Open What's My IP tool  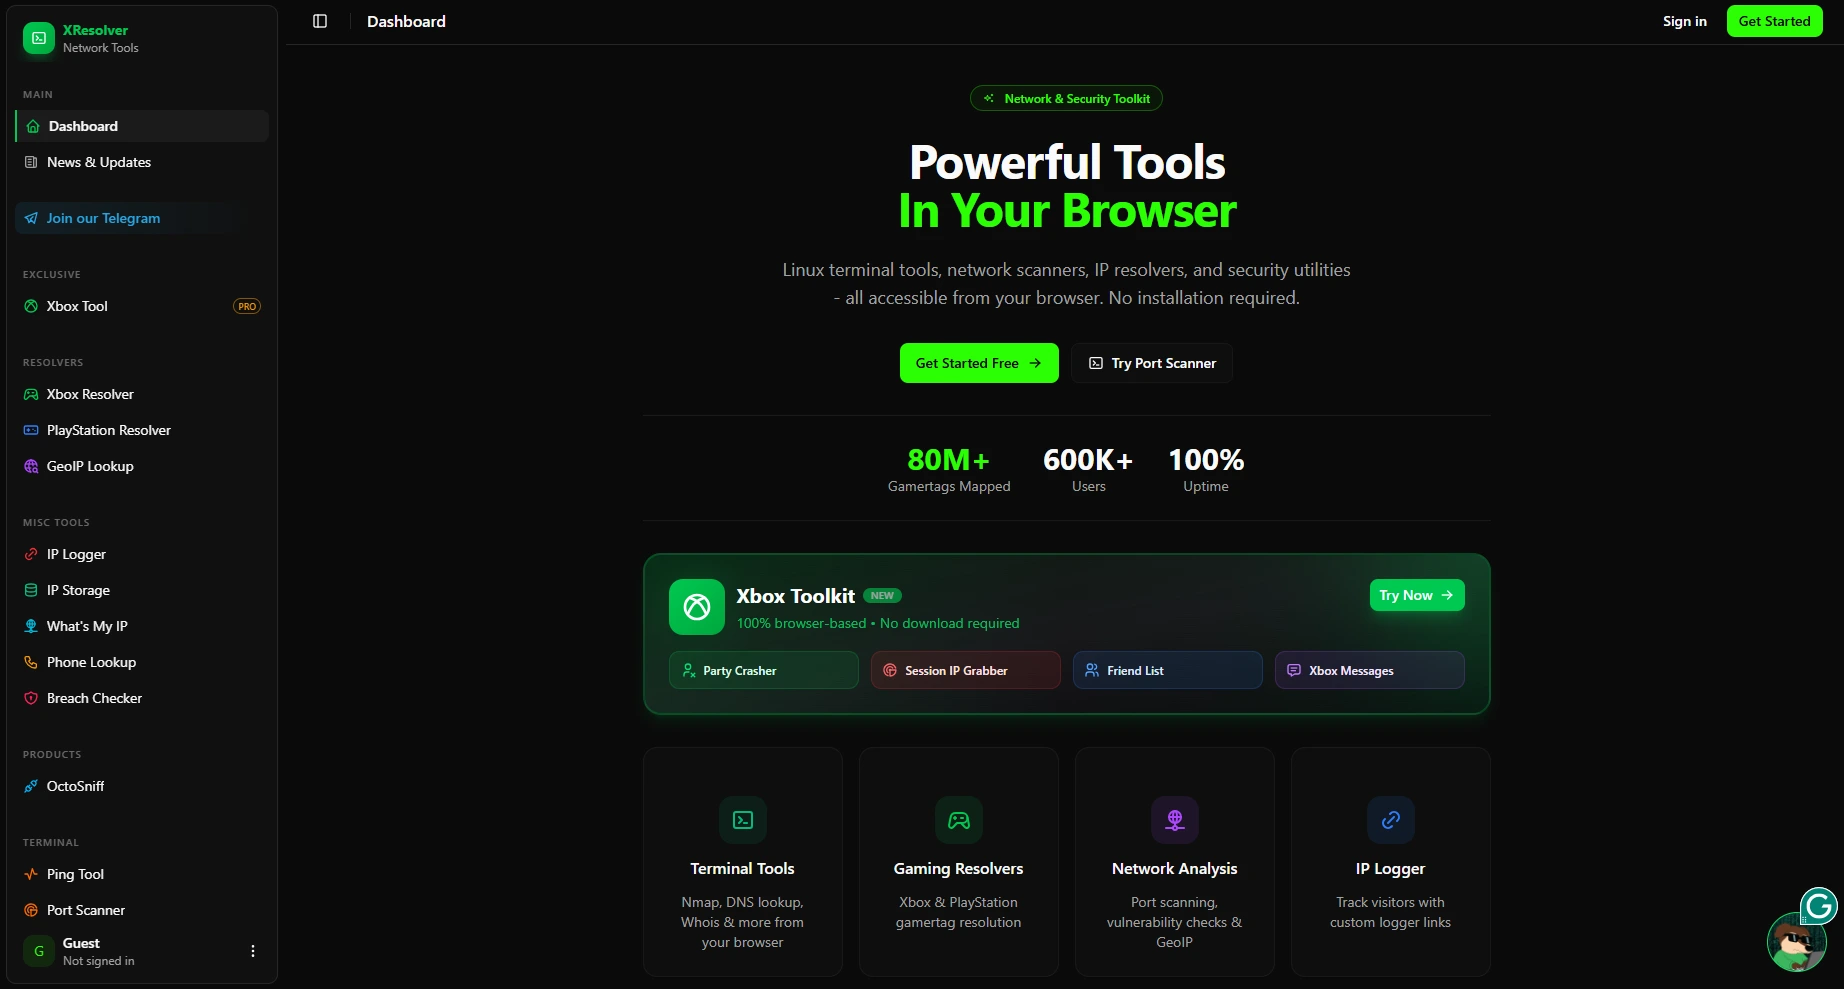(142, 626)
